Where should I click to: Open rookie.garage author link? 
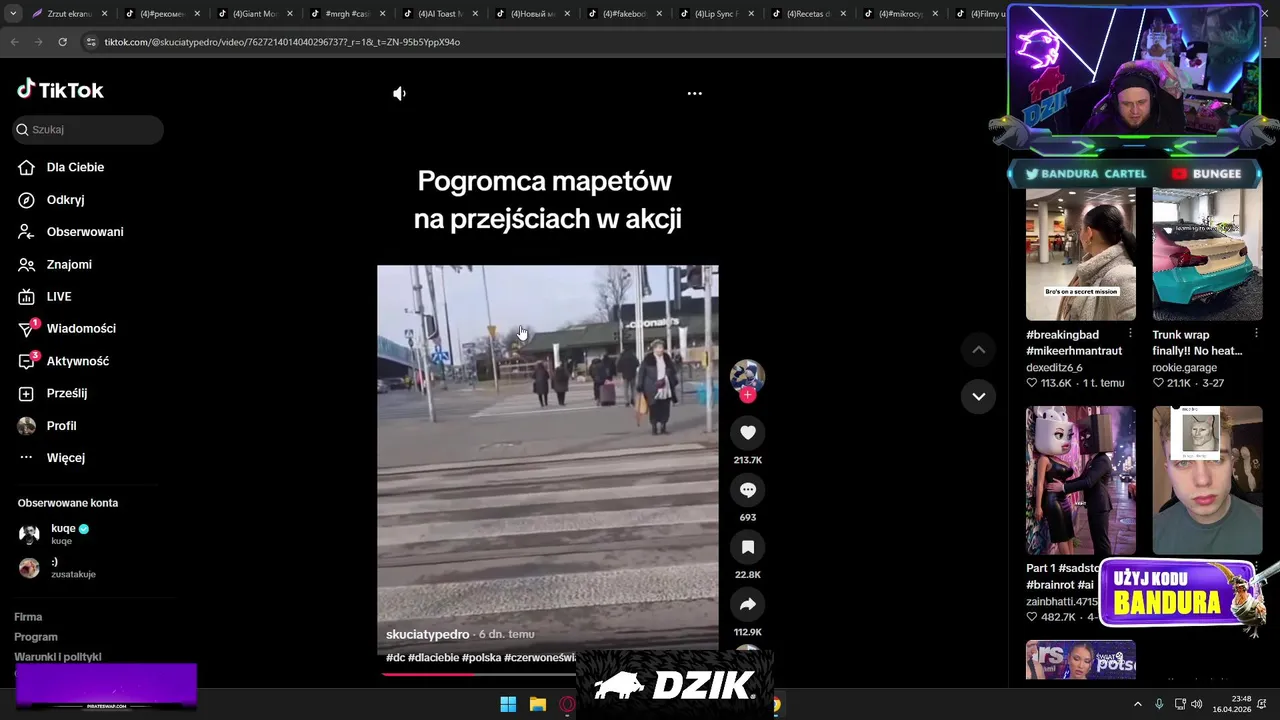pyautogui.click(x=1184, y=367)
